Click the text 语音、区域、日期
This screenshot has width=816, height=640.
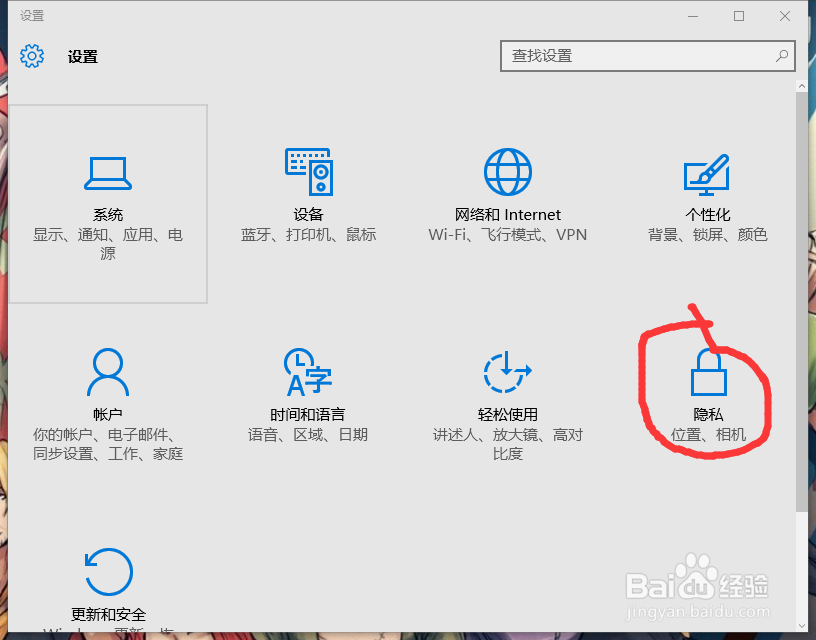(308, 434)
